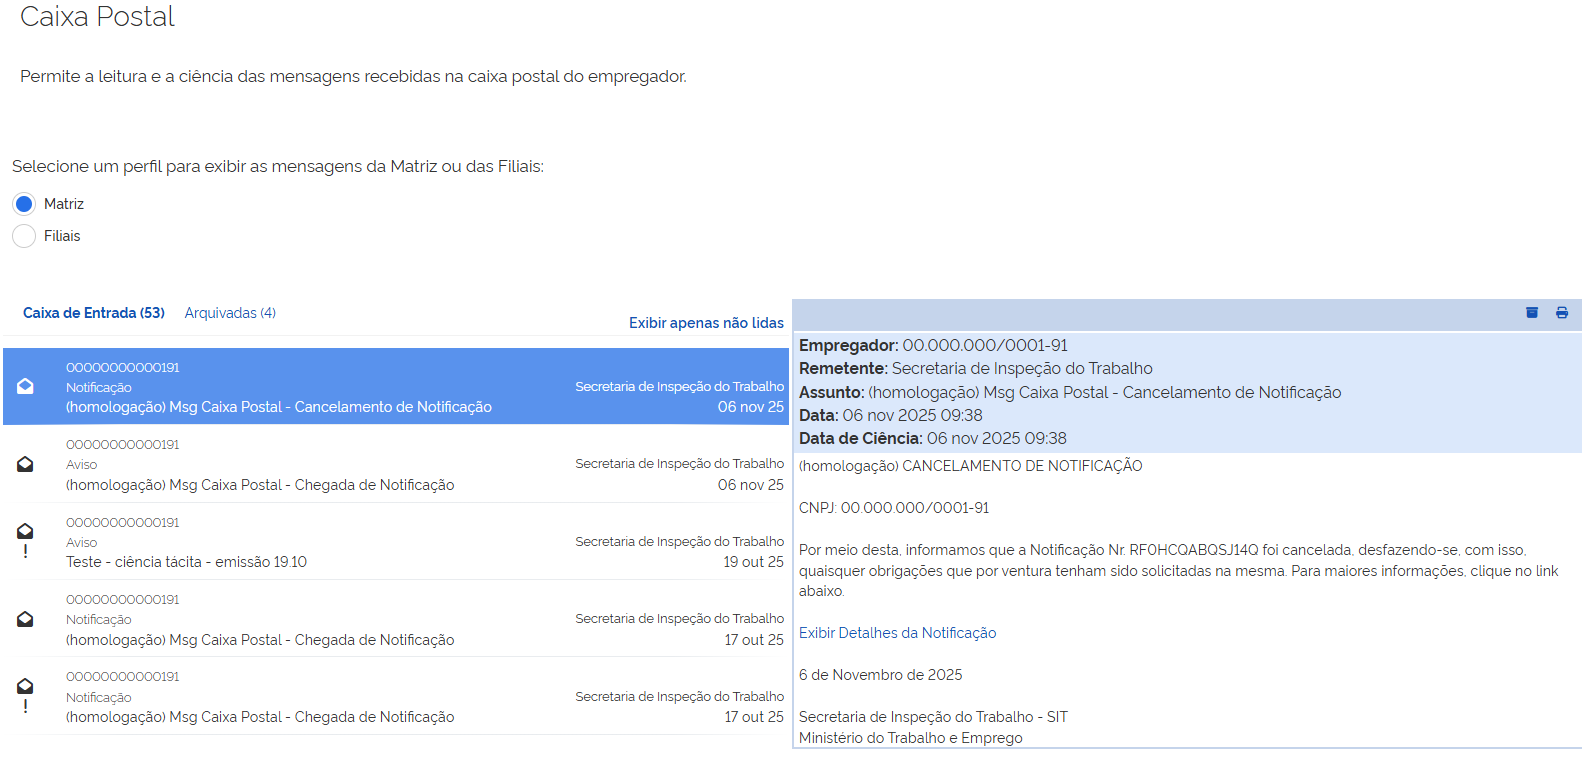Click envelope icon of Teste ciência tácita message
Screen dimensions: 1582x768
coord(26,531)
